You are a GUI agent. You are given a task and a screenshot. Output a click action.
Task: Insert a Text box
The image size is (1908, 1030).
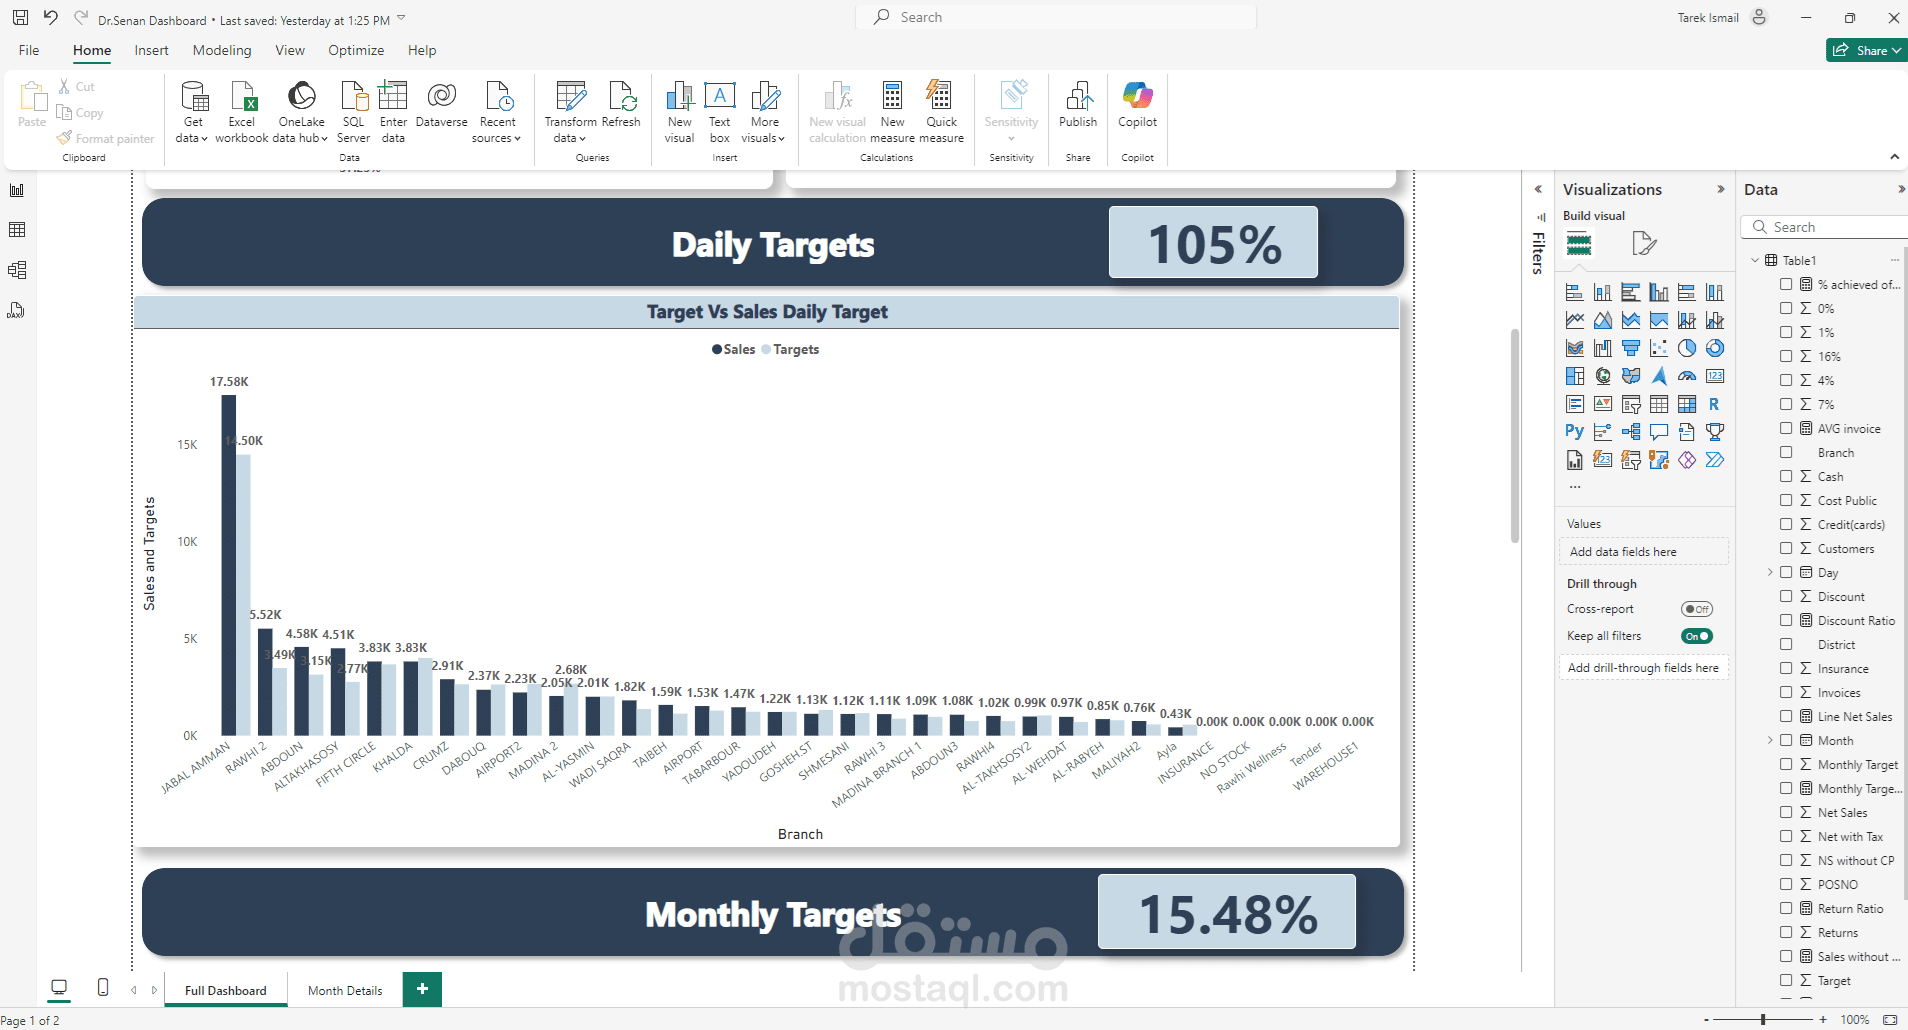pyautogui.click(x=720, y=112)
